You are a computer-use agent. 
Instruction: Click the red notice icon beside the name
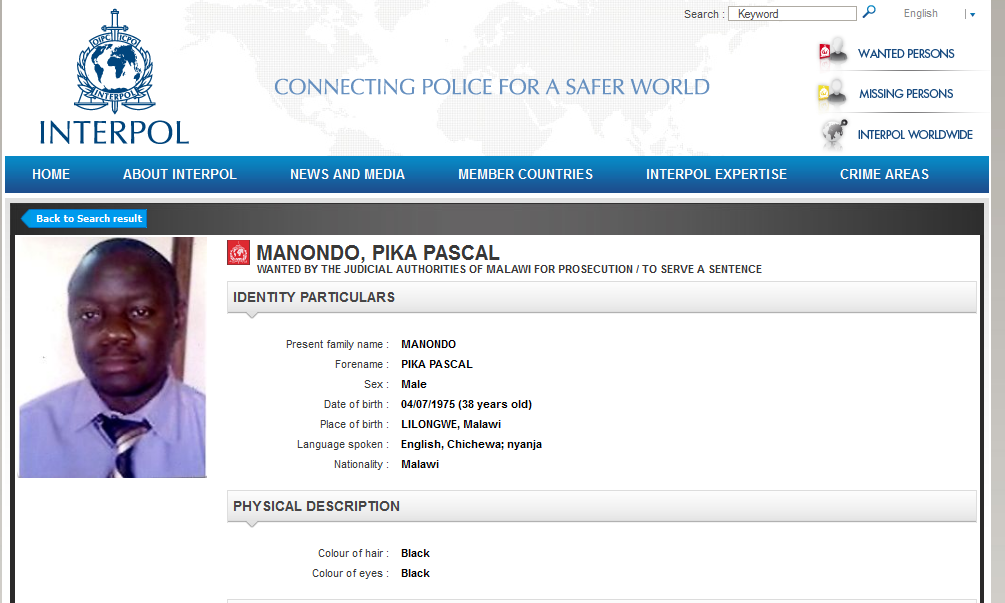(x=238, y=253)
